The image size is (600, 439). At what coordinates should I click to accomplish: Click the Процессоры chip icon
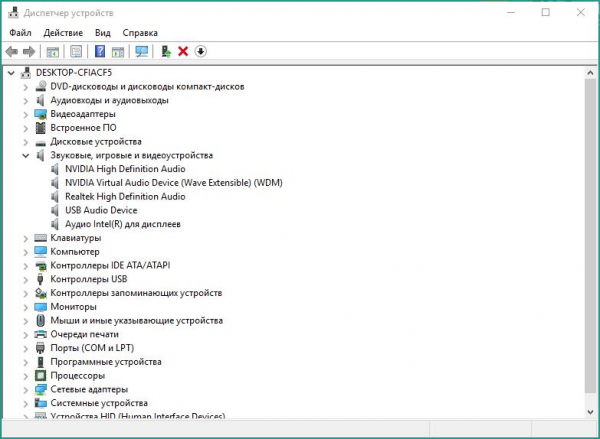point(41,376)
